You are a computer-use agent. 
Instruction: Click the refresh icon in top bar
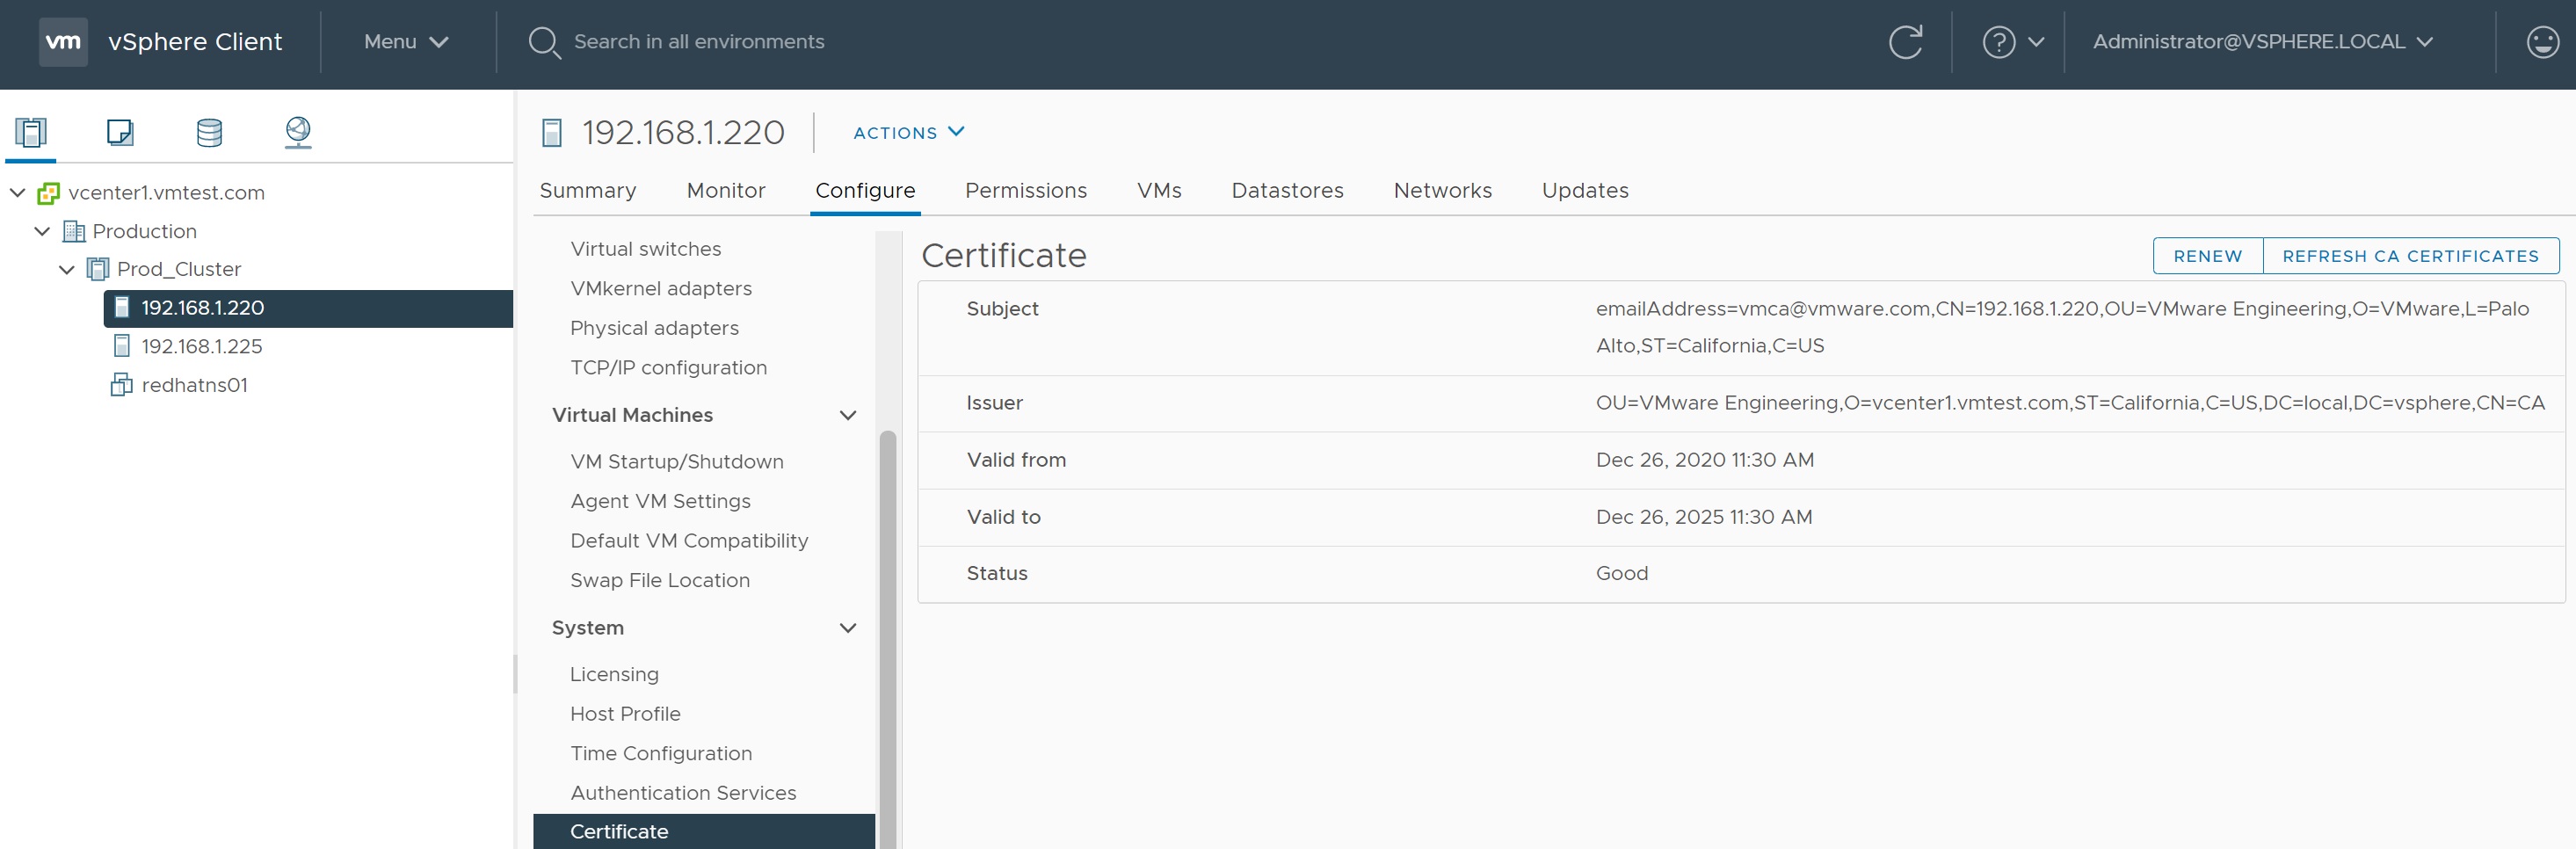pyautogui.click(x=1904, y=42)
